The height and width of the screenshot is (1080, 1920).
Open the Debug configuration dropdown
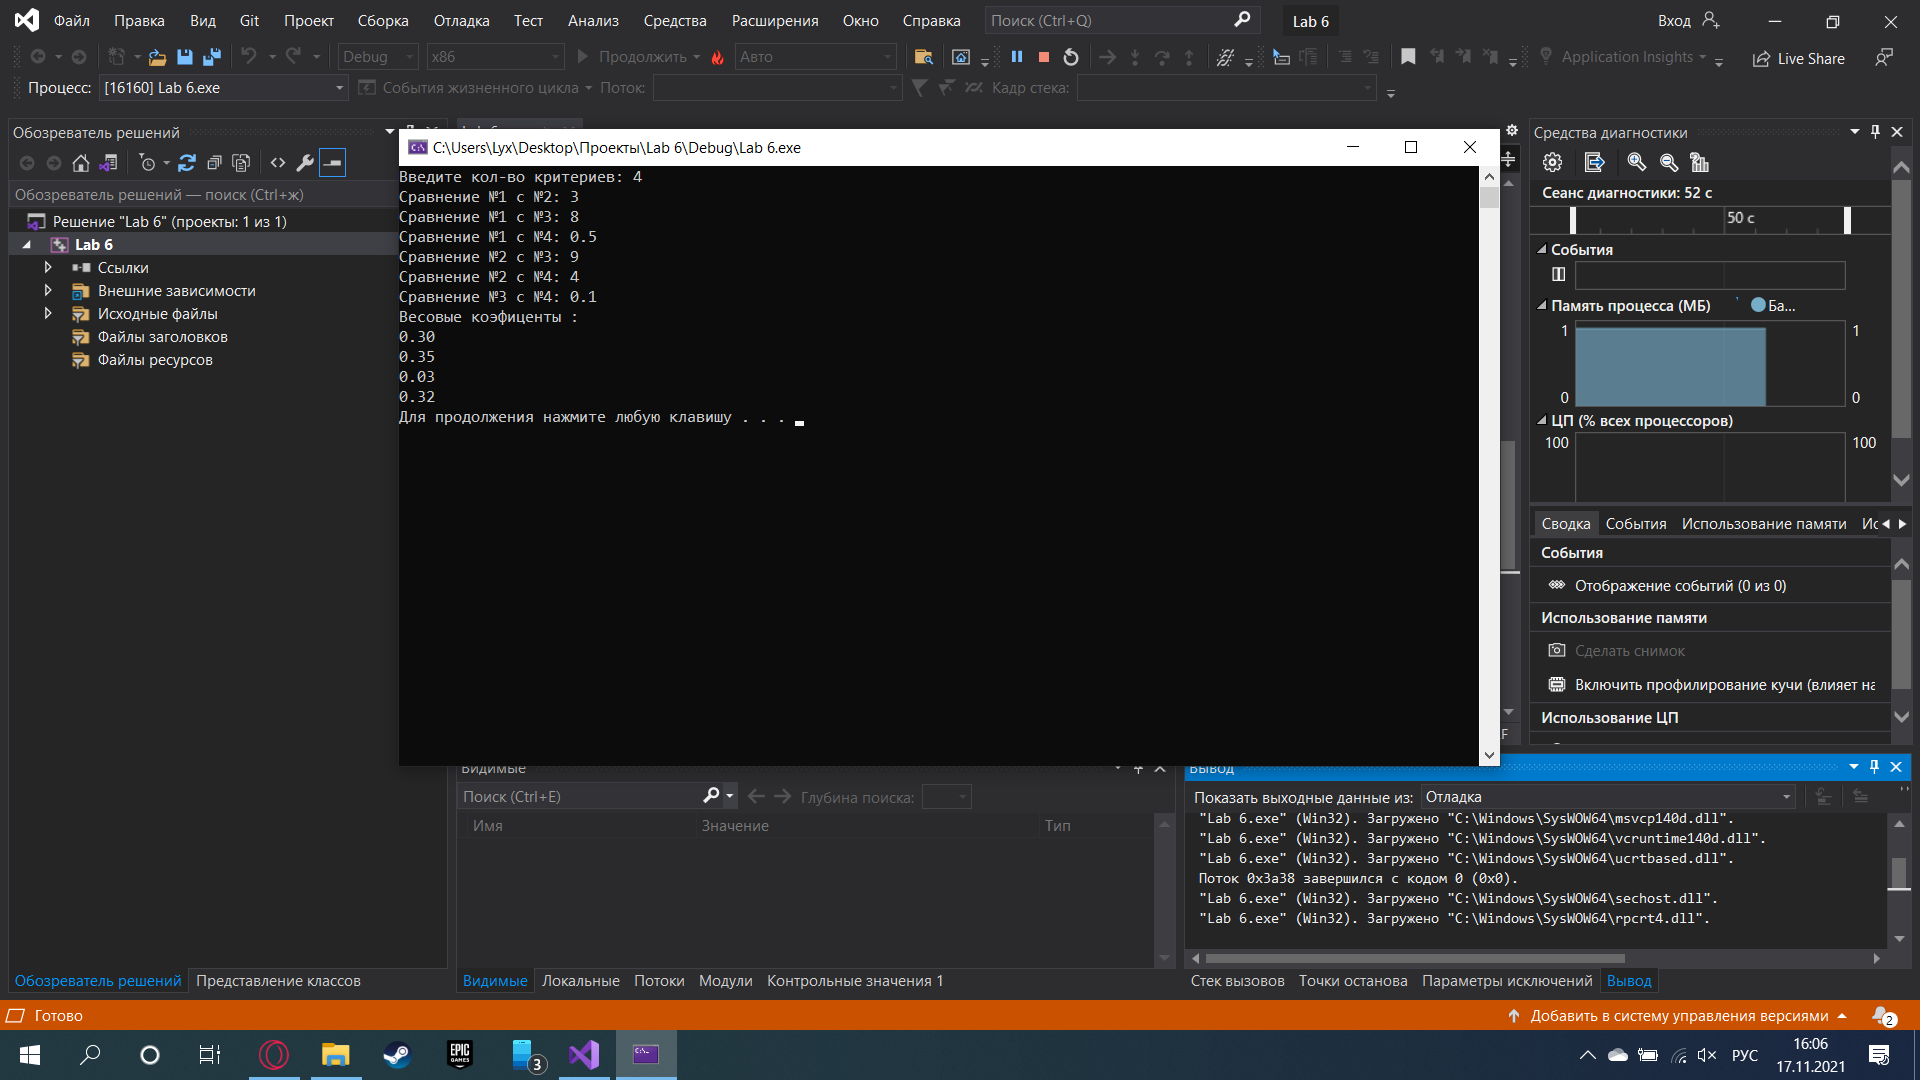pos(377,57)
